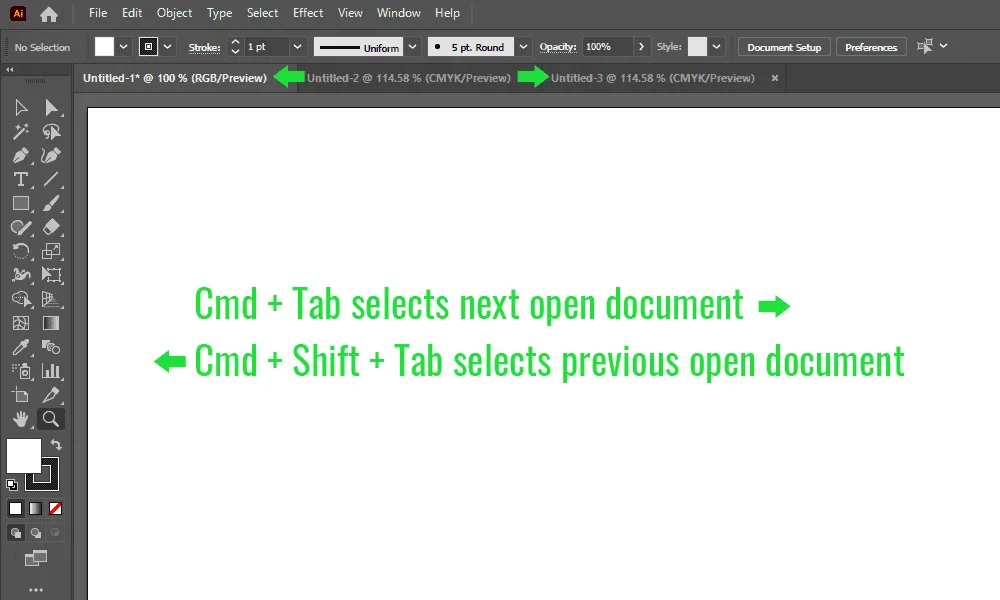Collapse toolbar with double-arrow toggle
This screenshot has height=600, width=1000.
point(10,70)
